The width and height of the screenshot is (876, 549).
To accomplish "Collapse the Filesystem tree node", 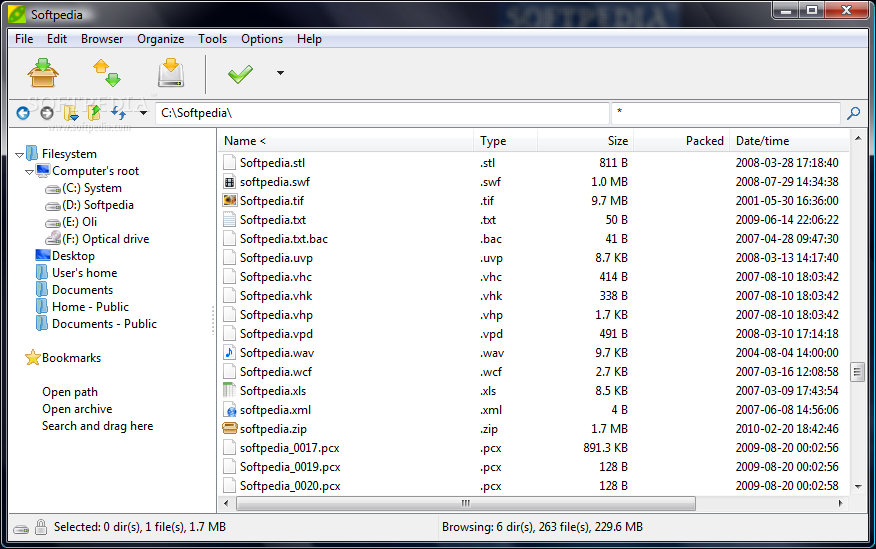I will (20, 155).
